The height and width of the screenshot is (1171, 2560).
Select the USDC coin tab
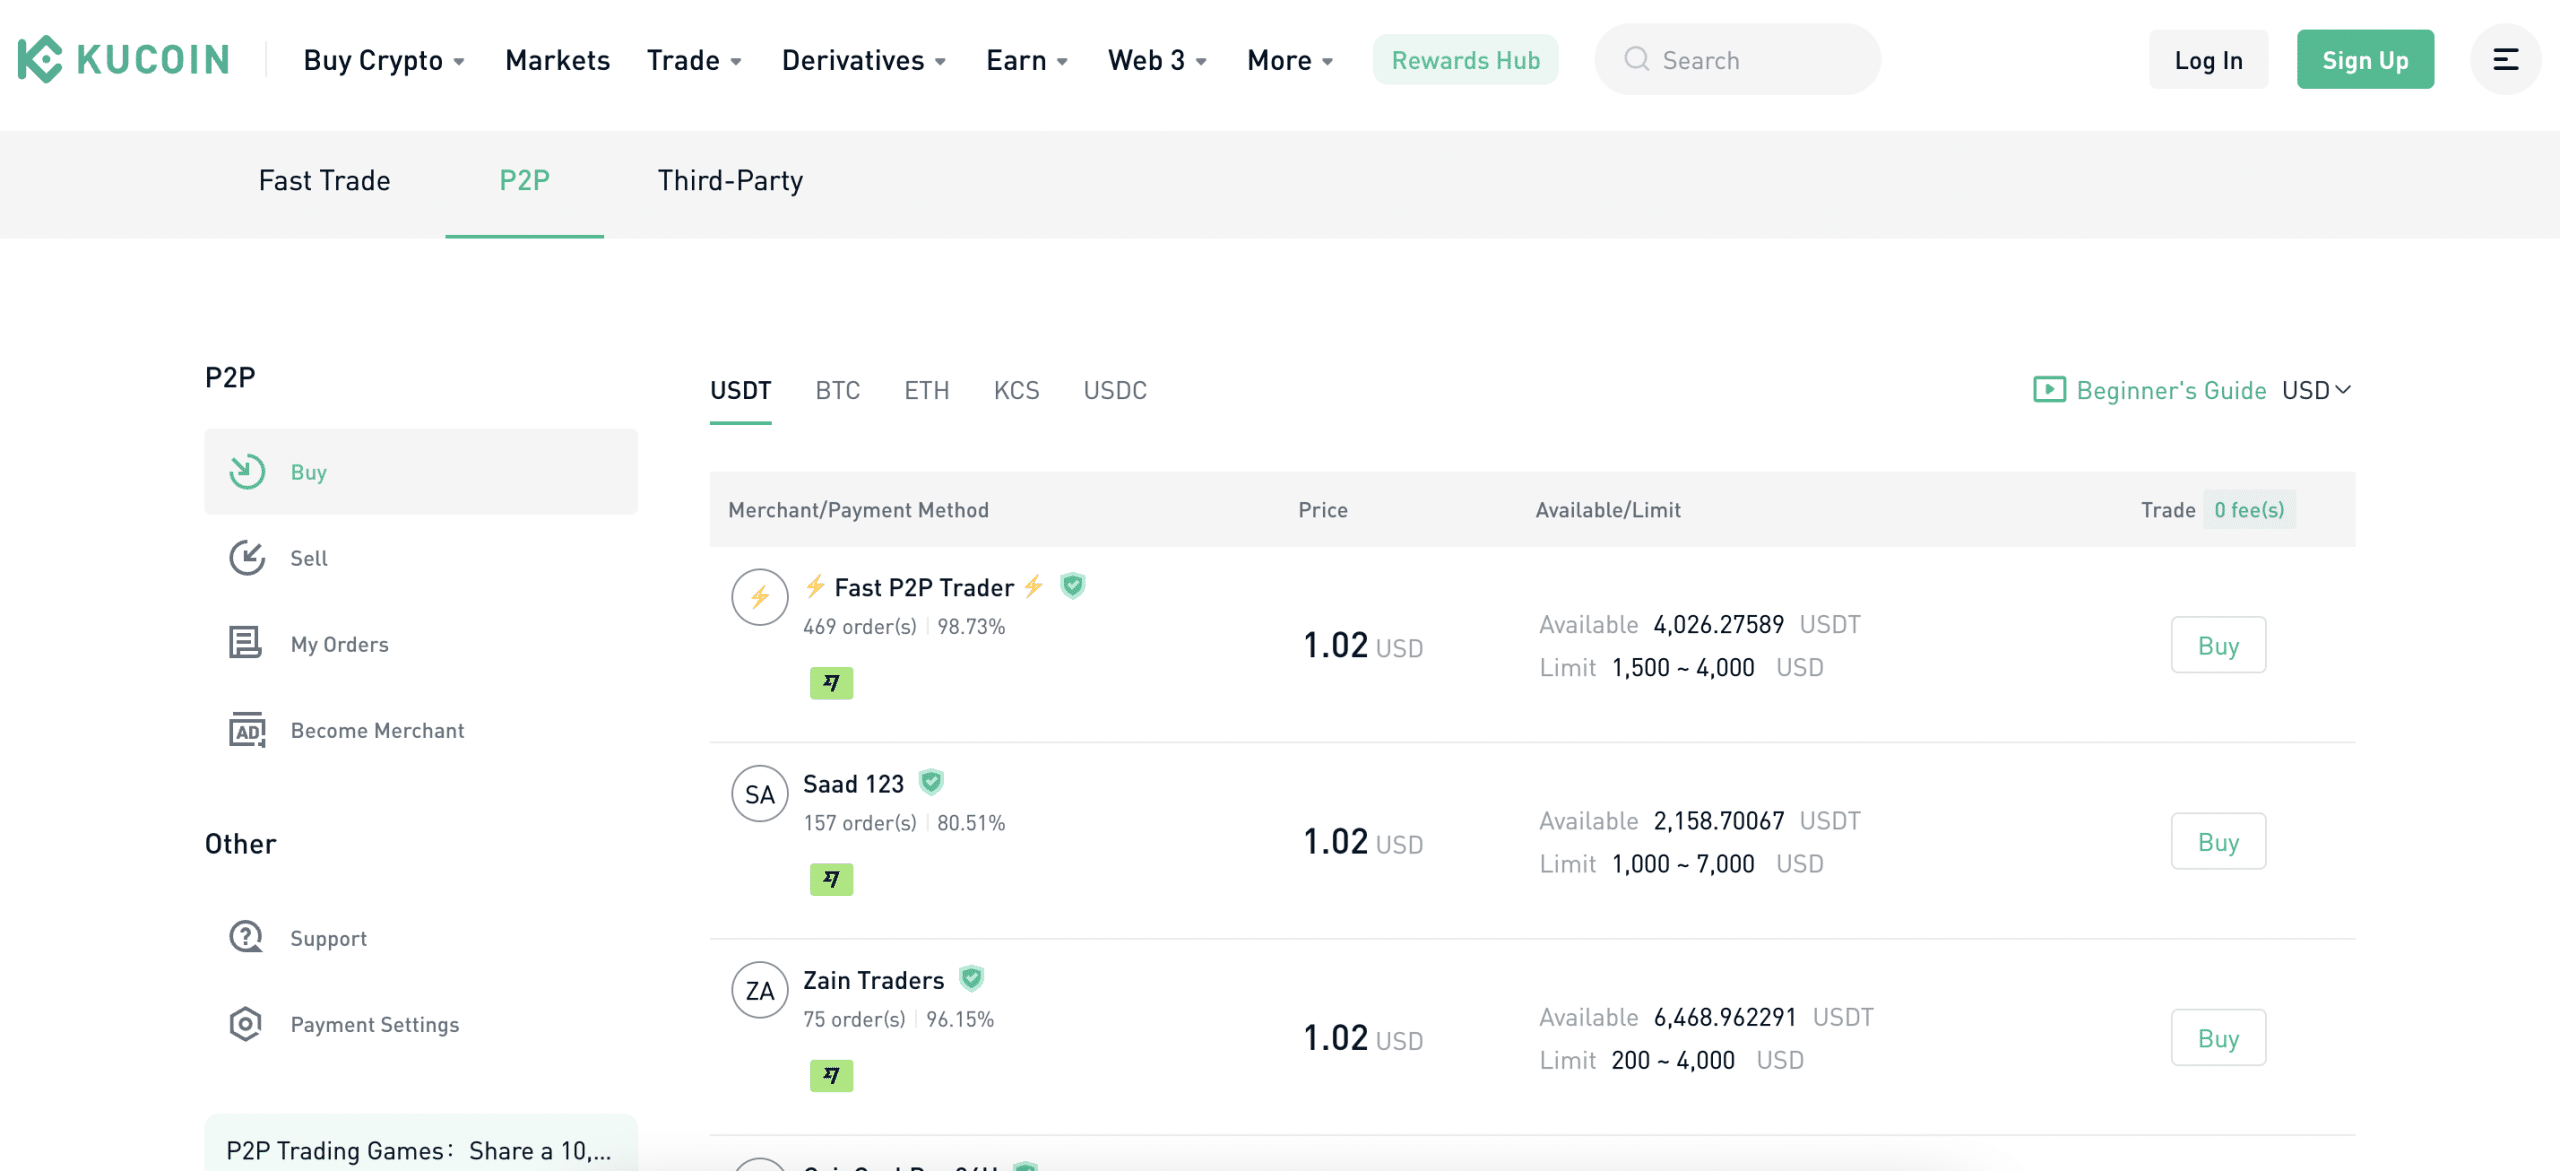tap(1115, 390)
